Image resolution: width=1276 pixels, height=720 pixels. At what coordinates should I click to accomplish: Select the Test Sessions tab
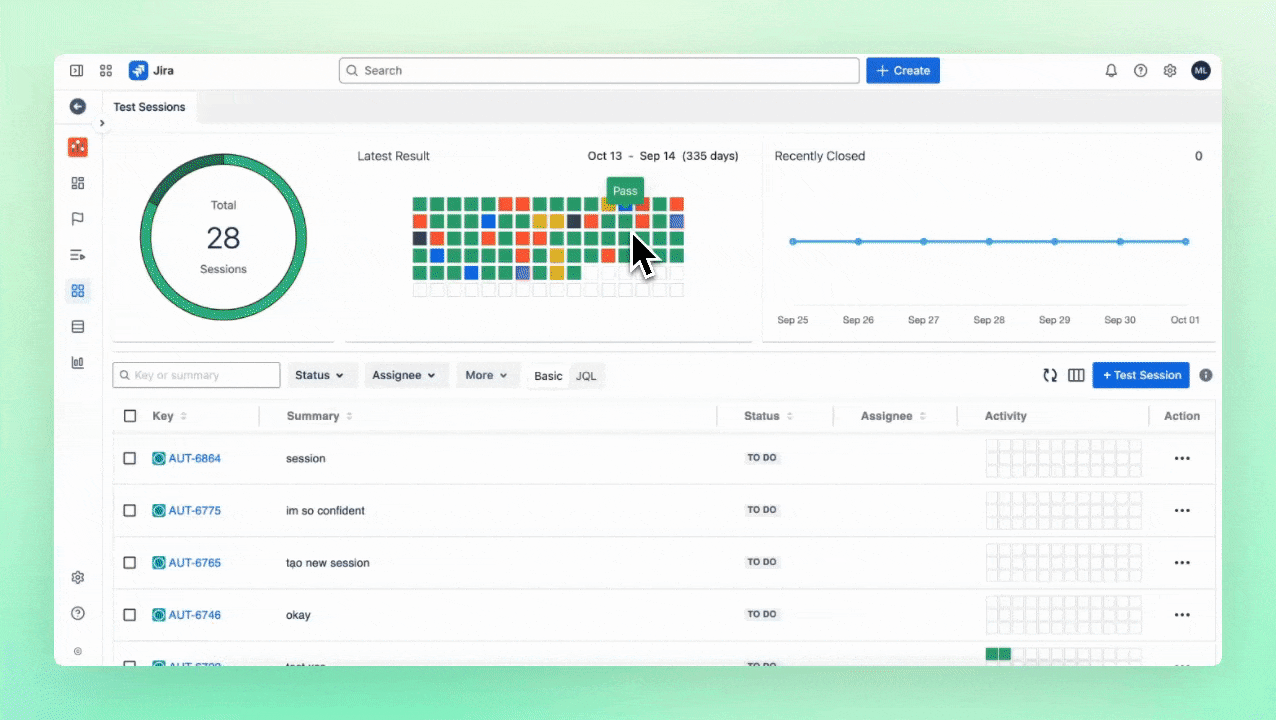tap(149, 107)
